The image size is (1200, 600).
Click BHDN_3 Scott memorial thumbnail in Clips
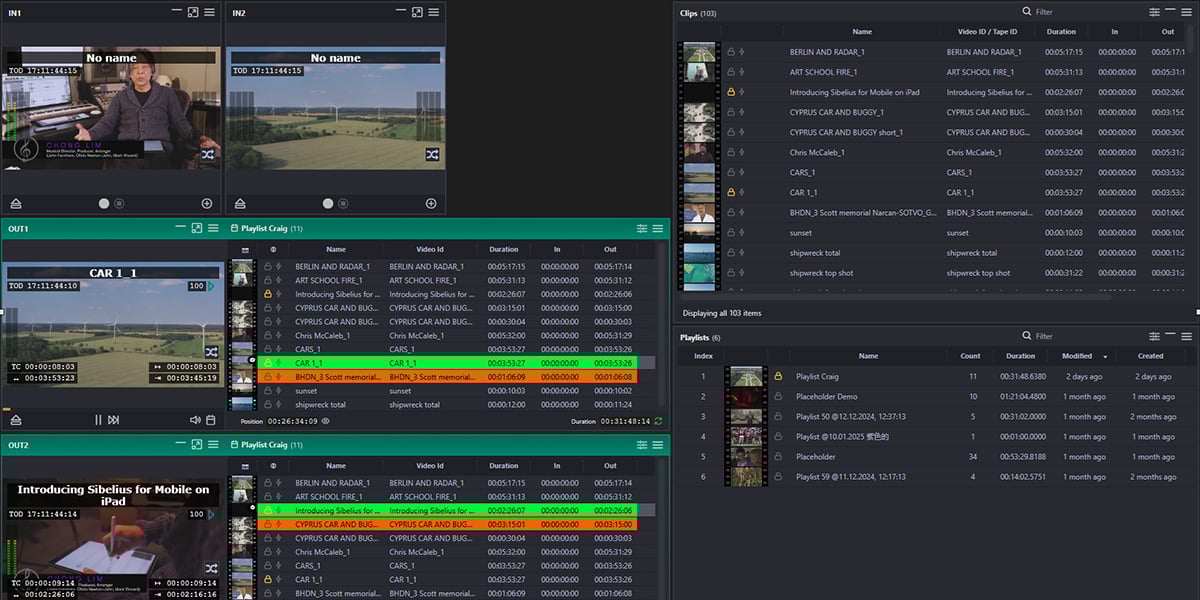(699, 212)
